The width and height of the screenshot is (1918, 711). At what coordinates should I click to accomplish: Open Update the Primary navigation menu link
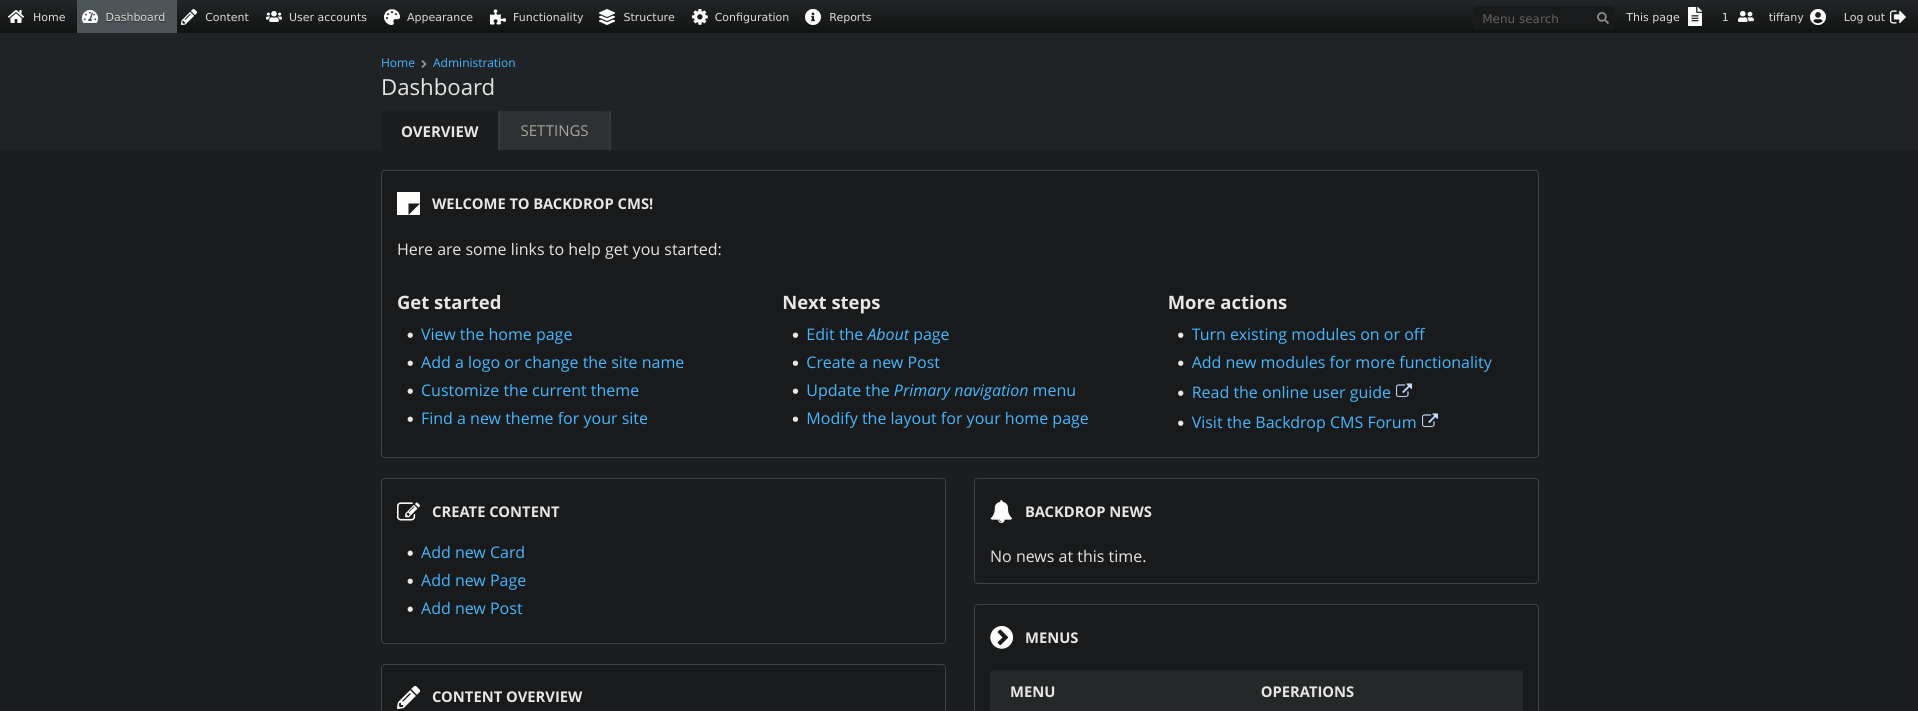coord(941,390)
